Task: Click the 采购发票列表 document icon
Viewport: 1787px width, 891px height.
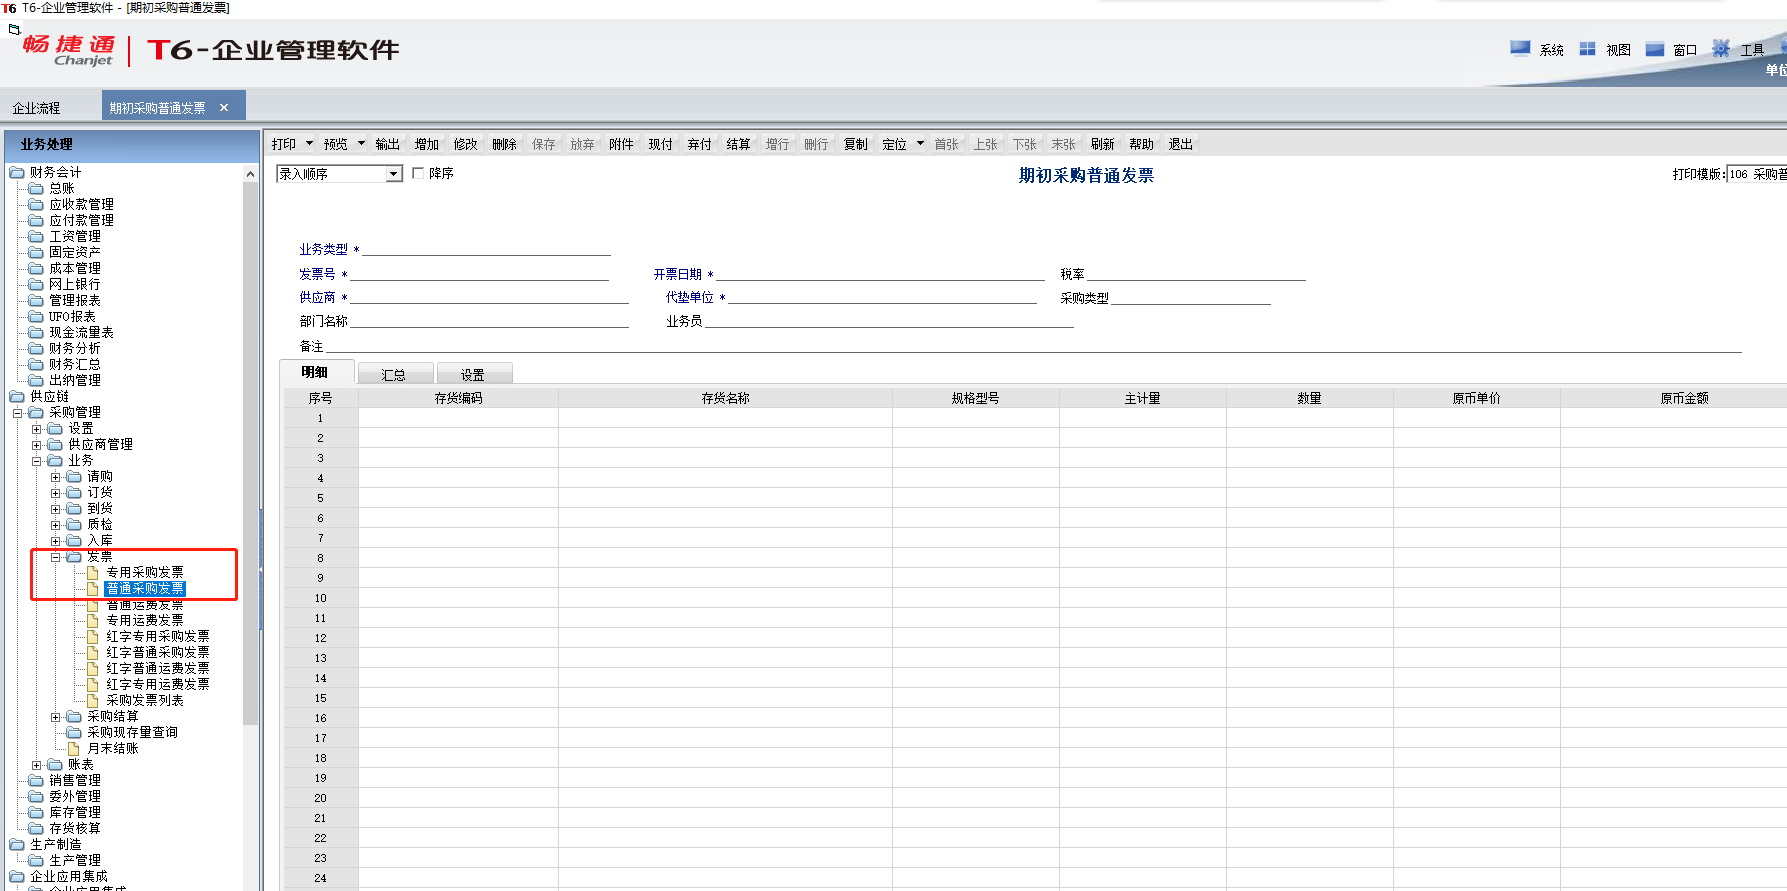Action: tap(93, 700)
